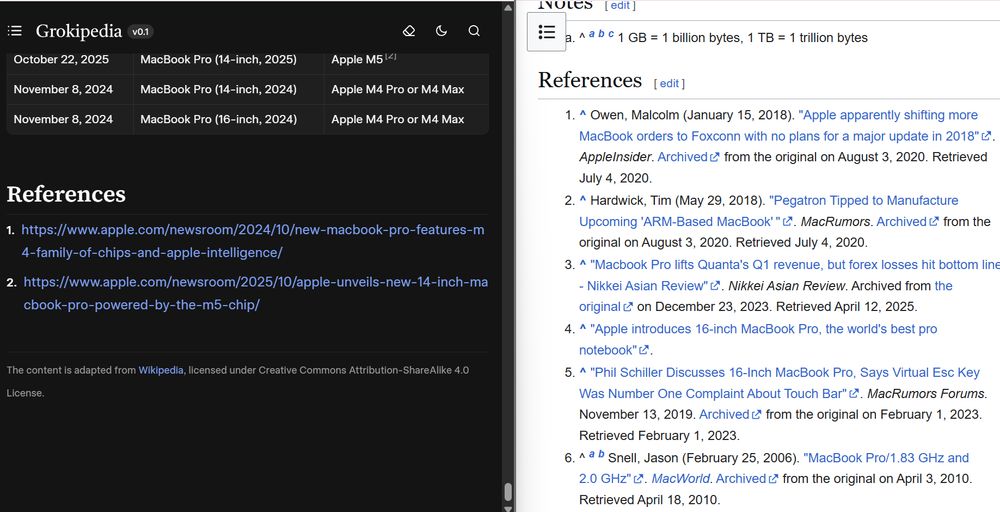Image resolution: width=1000 pixels, height=512 pixels.
Task: Click Apple M4 Pro or M4 Max in 16-inch row
Action: click(406, 119)
